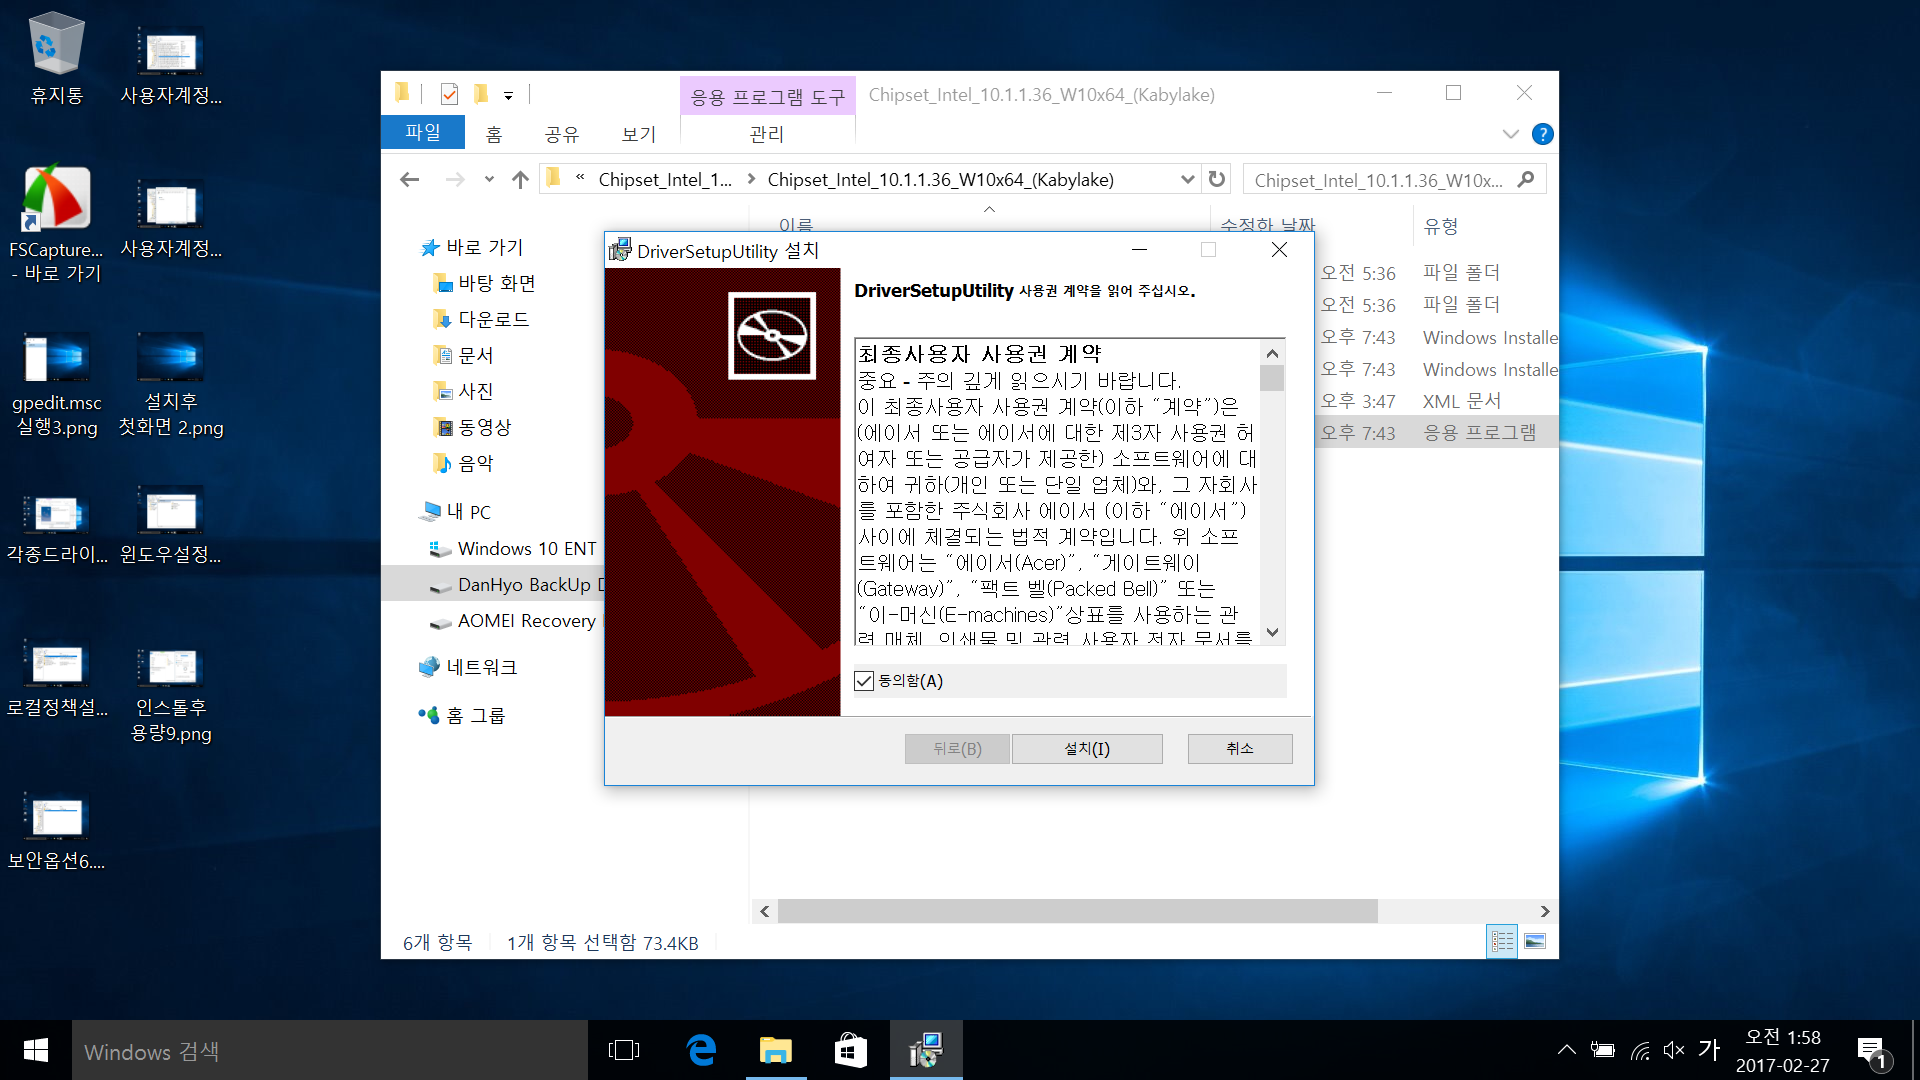Switch to large icons view in status bar

(1535, 941)
